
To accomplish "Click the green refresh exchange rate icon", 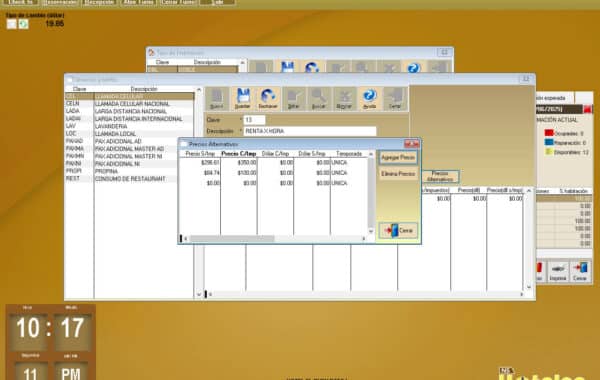I will [23, 24].
